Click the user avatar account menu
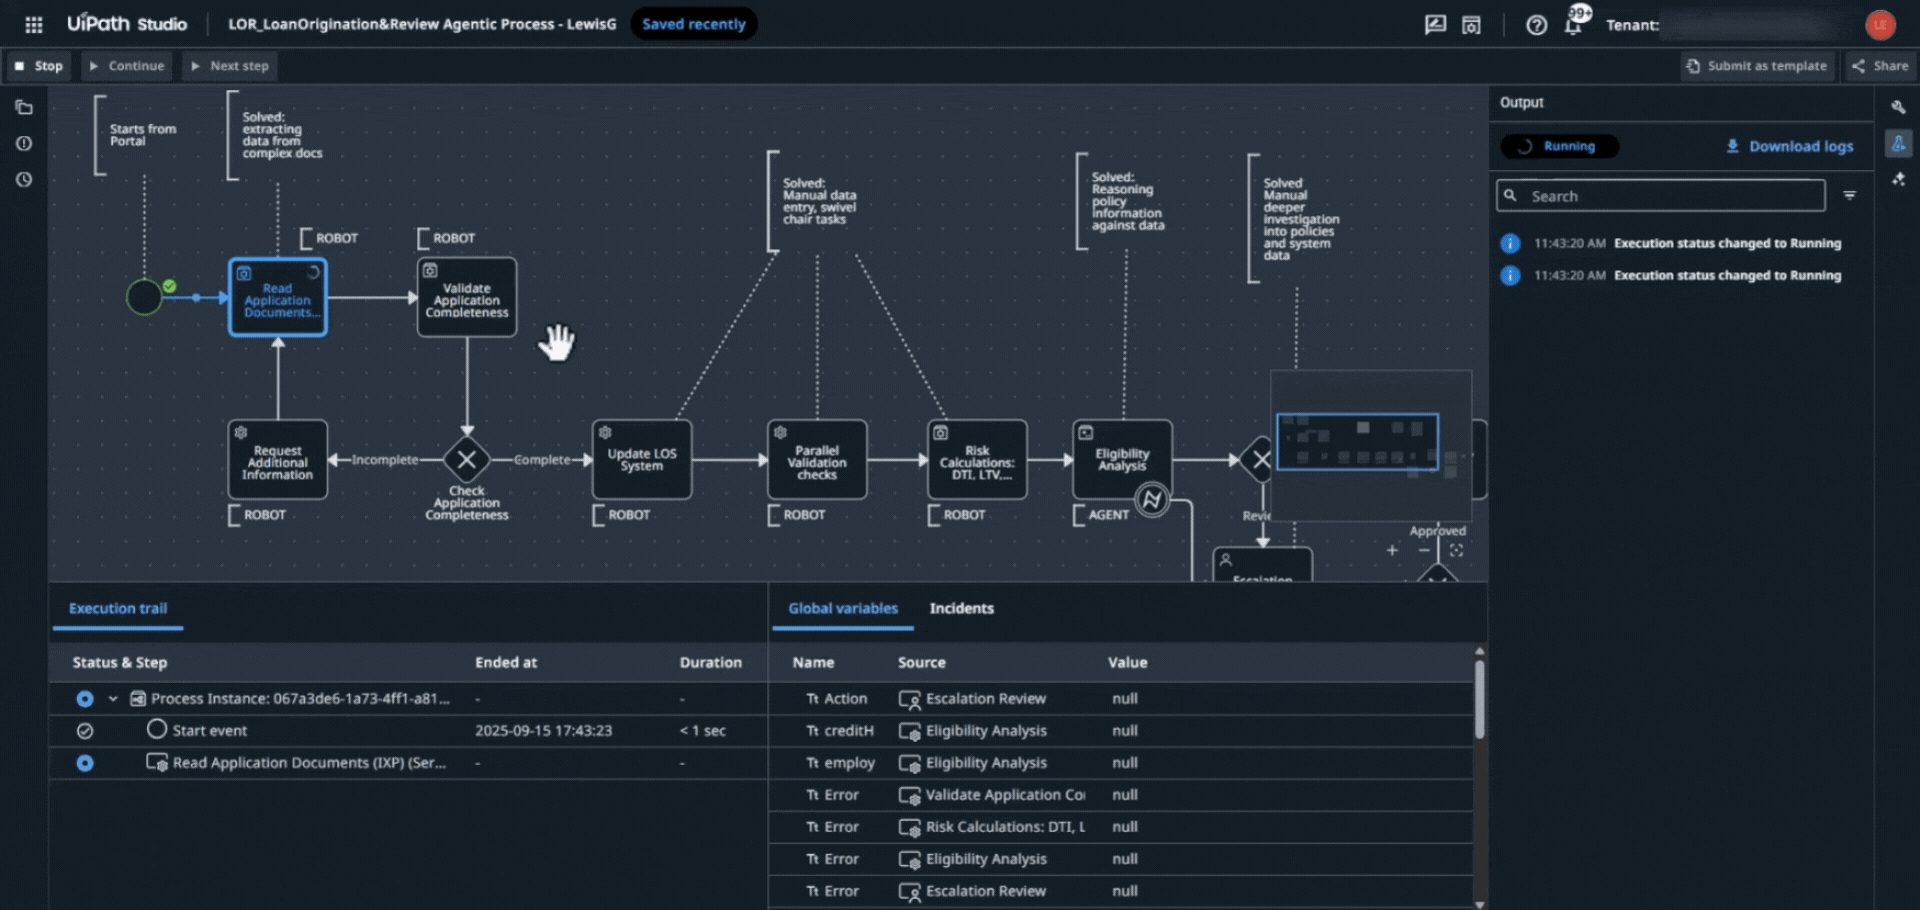 (x=1880, y=25)
